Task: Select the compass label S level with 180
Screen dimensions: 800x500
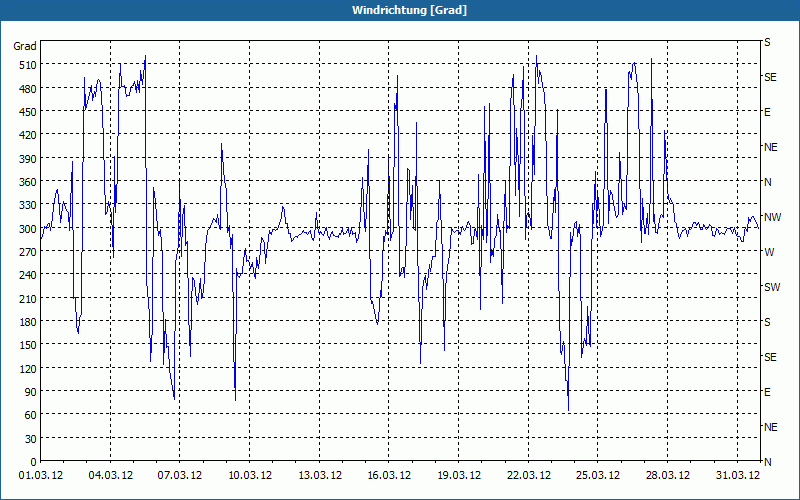Action: click(767, 322)
